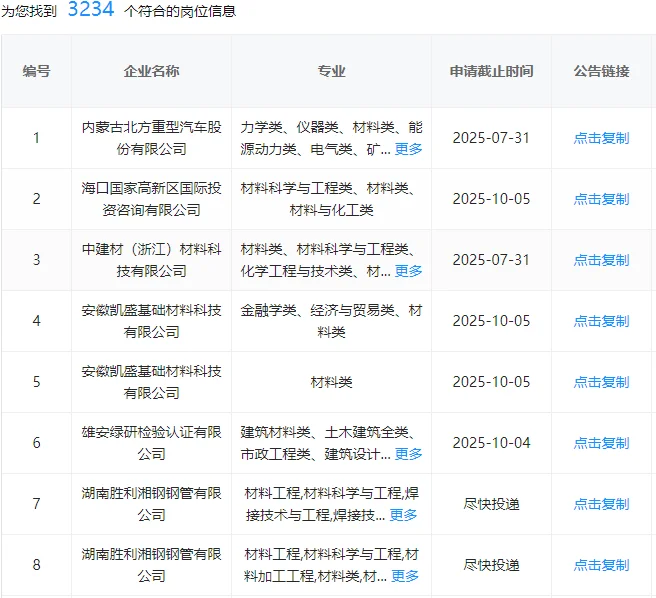The image size is (656, 598).
Task: Click 点击复制 in row number 7
Action: click(x=601, y=504)
